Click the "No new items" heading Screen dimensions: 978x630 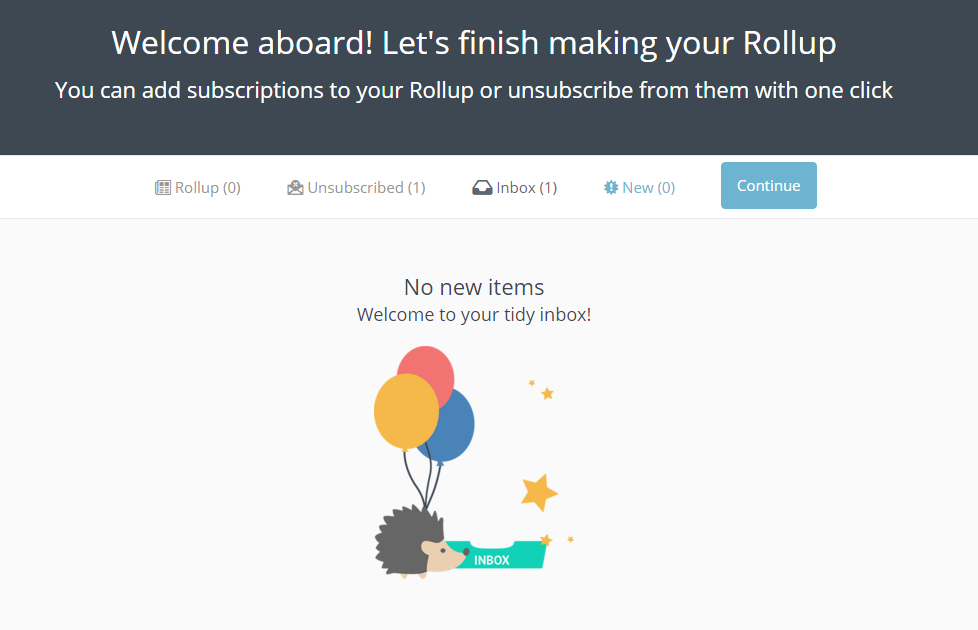coord(474,287)
